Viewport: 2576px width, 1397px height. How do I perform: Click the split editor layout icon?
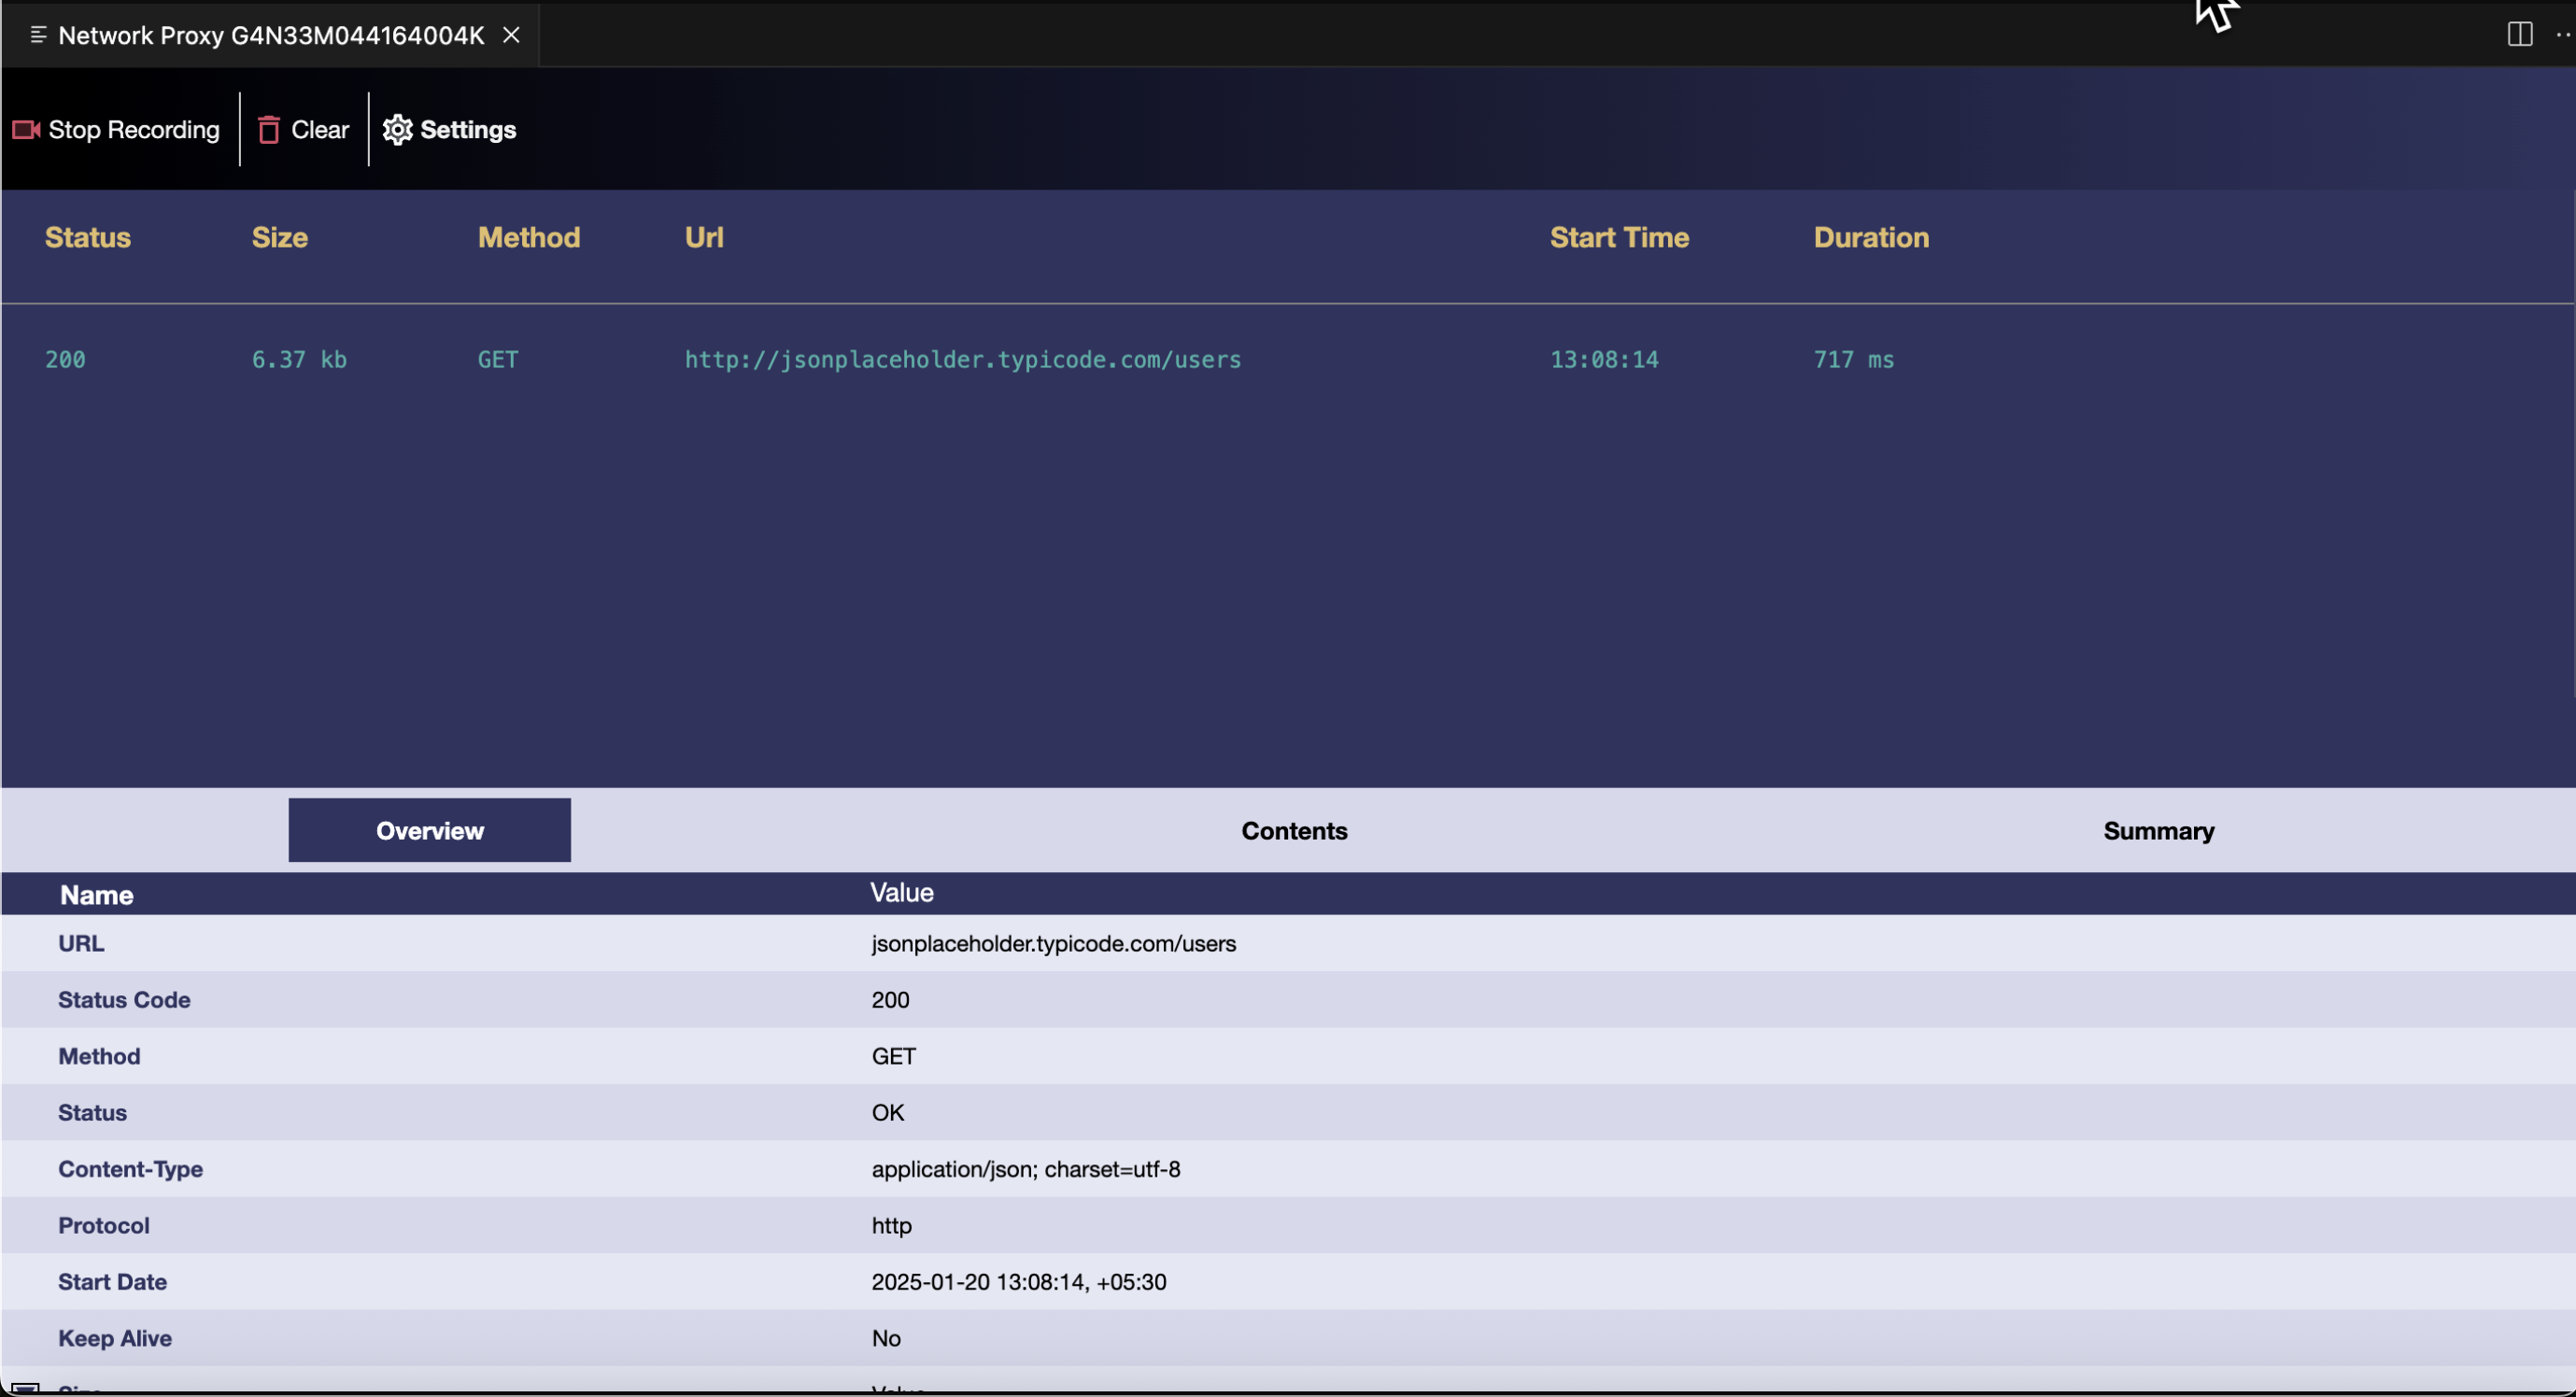[x=2519, y=35]
